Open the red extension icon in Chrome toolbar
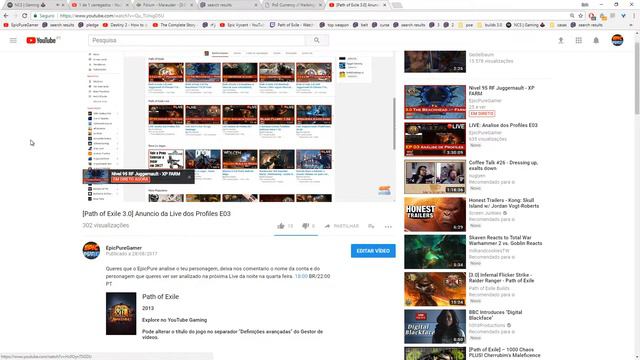The width and height of the screenshot is (640, 360). 592,16
